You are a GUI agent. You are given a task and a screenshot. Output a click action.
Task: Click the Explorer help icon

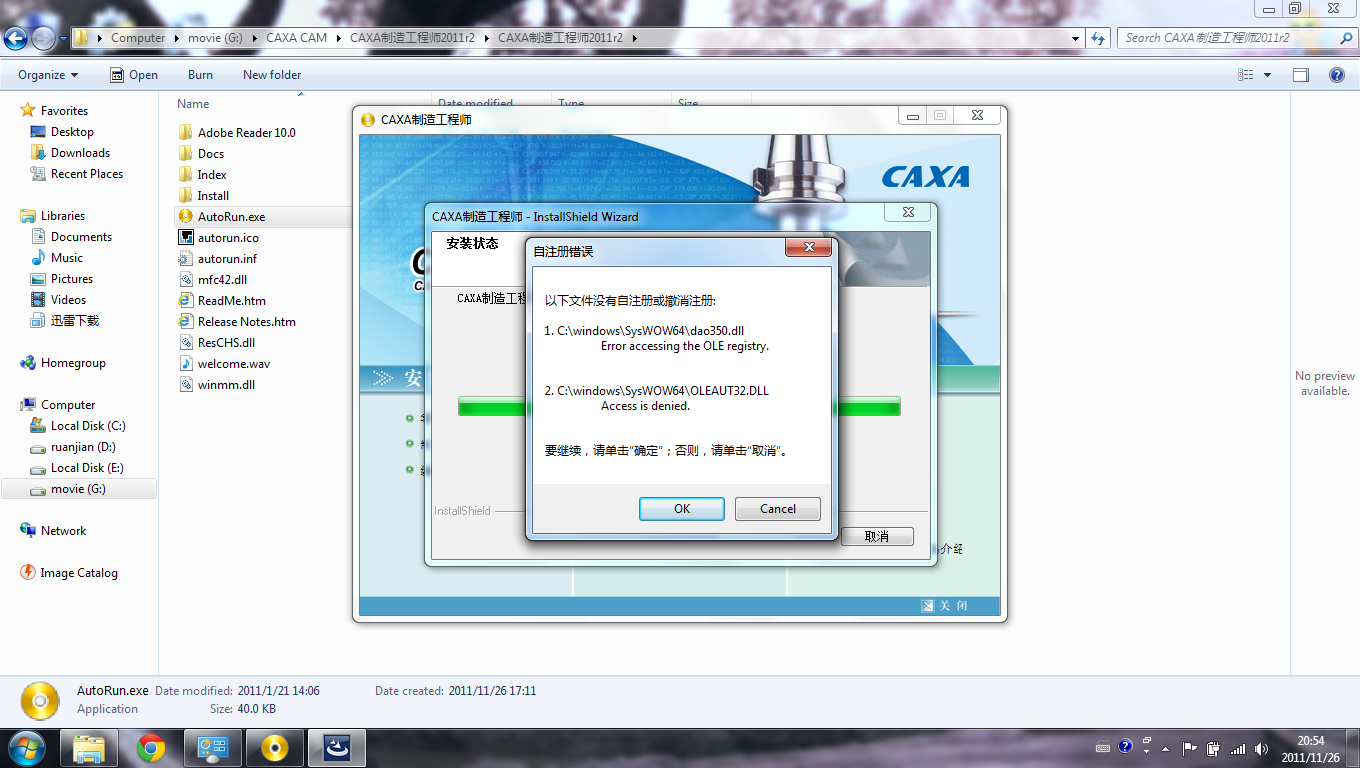click(1337, 75)
